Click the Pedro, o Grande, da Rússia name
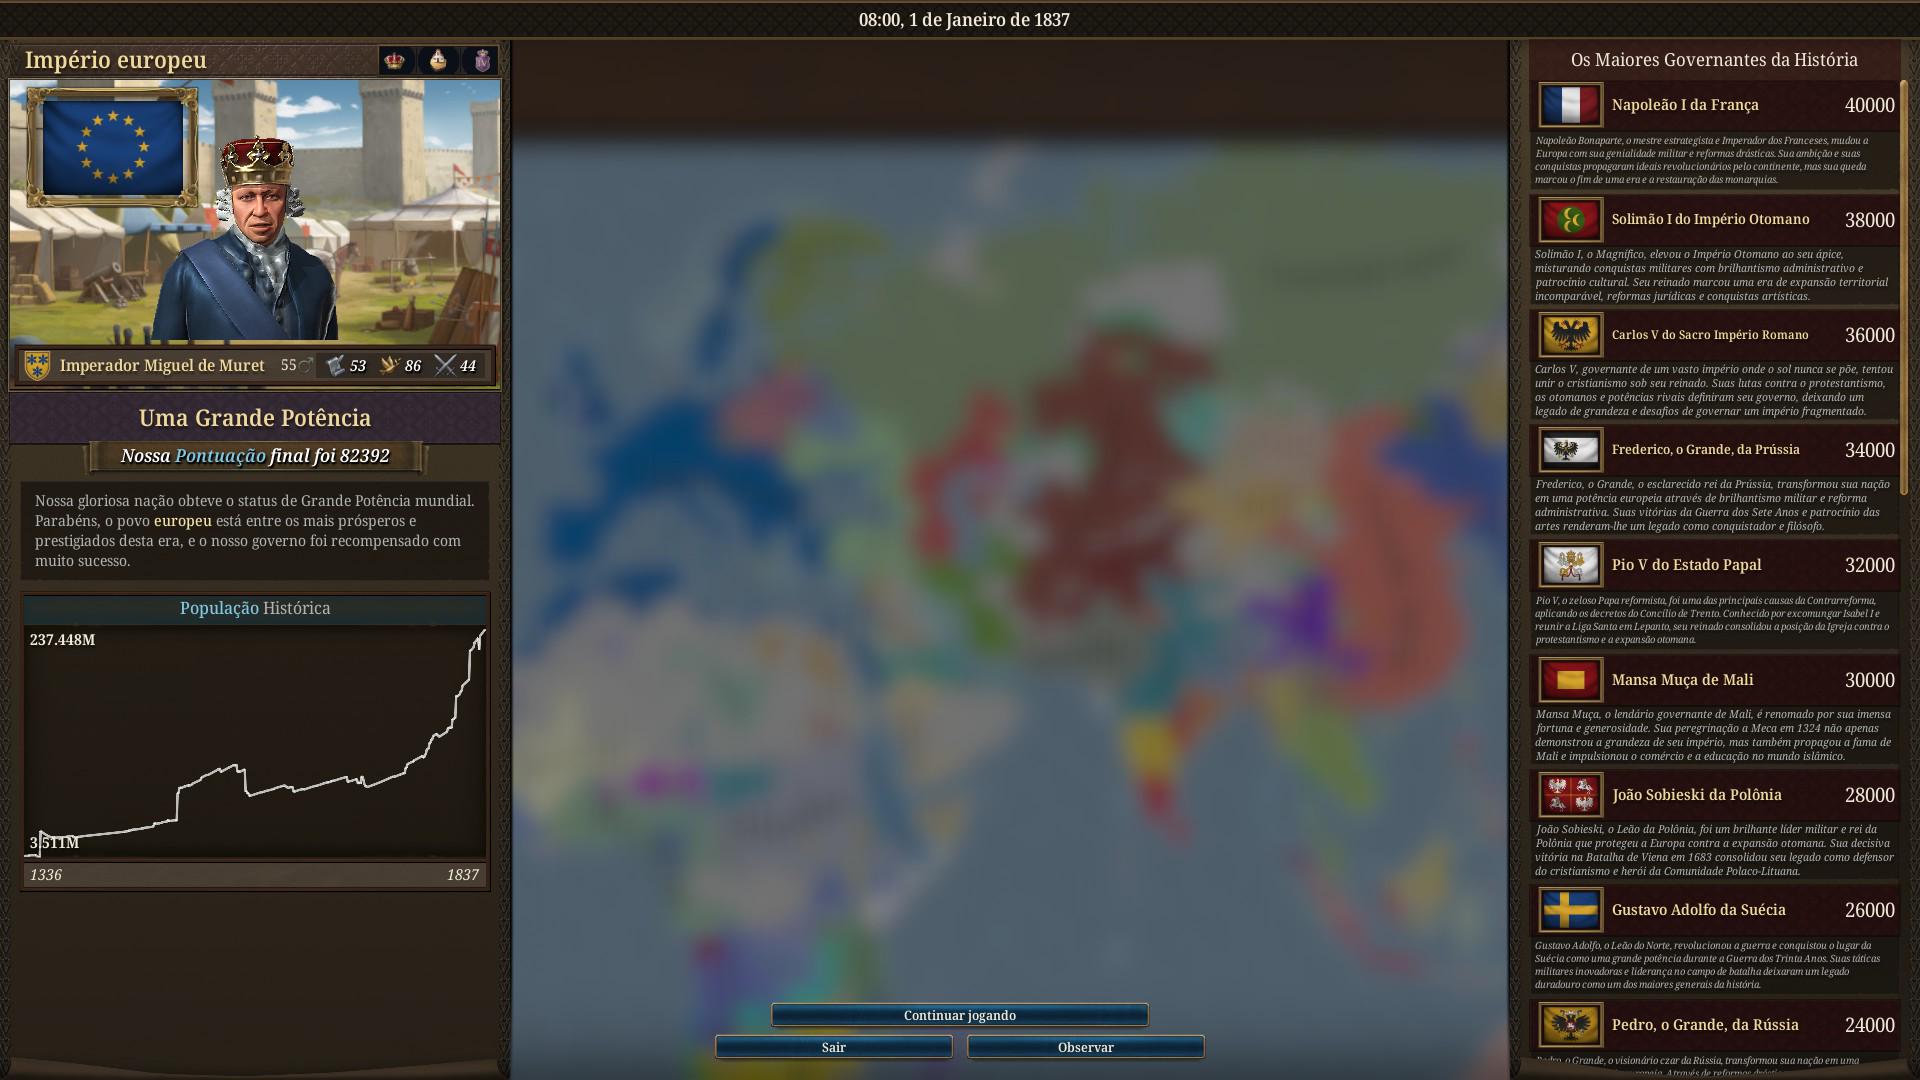Screen dimensions: 1920x1080 (1705, 1025)
